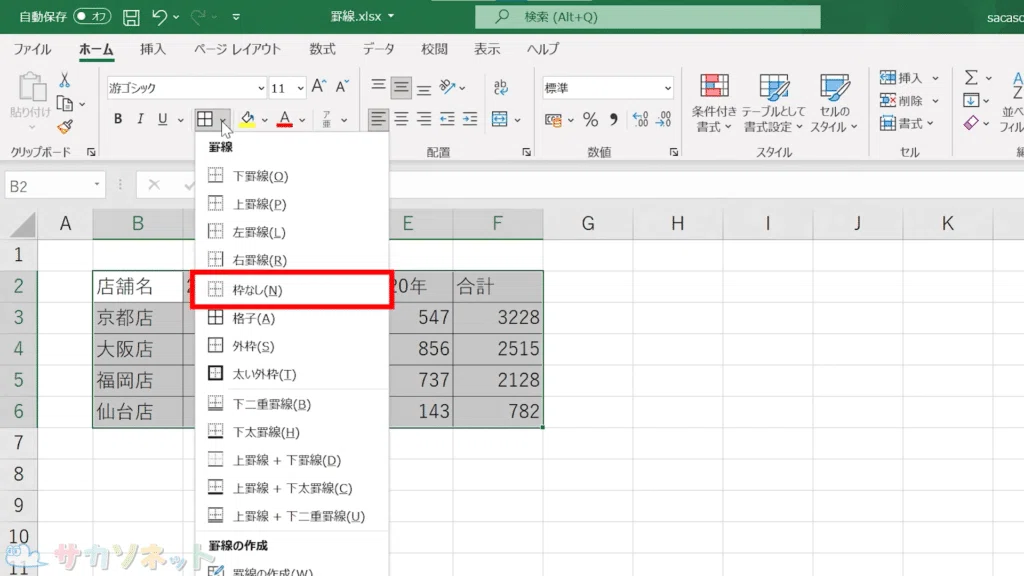The image size is (1024, 576).
Task: Toggle Bold formatting
Action: (118, 119)
